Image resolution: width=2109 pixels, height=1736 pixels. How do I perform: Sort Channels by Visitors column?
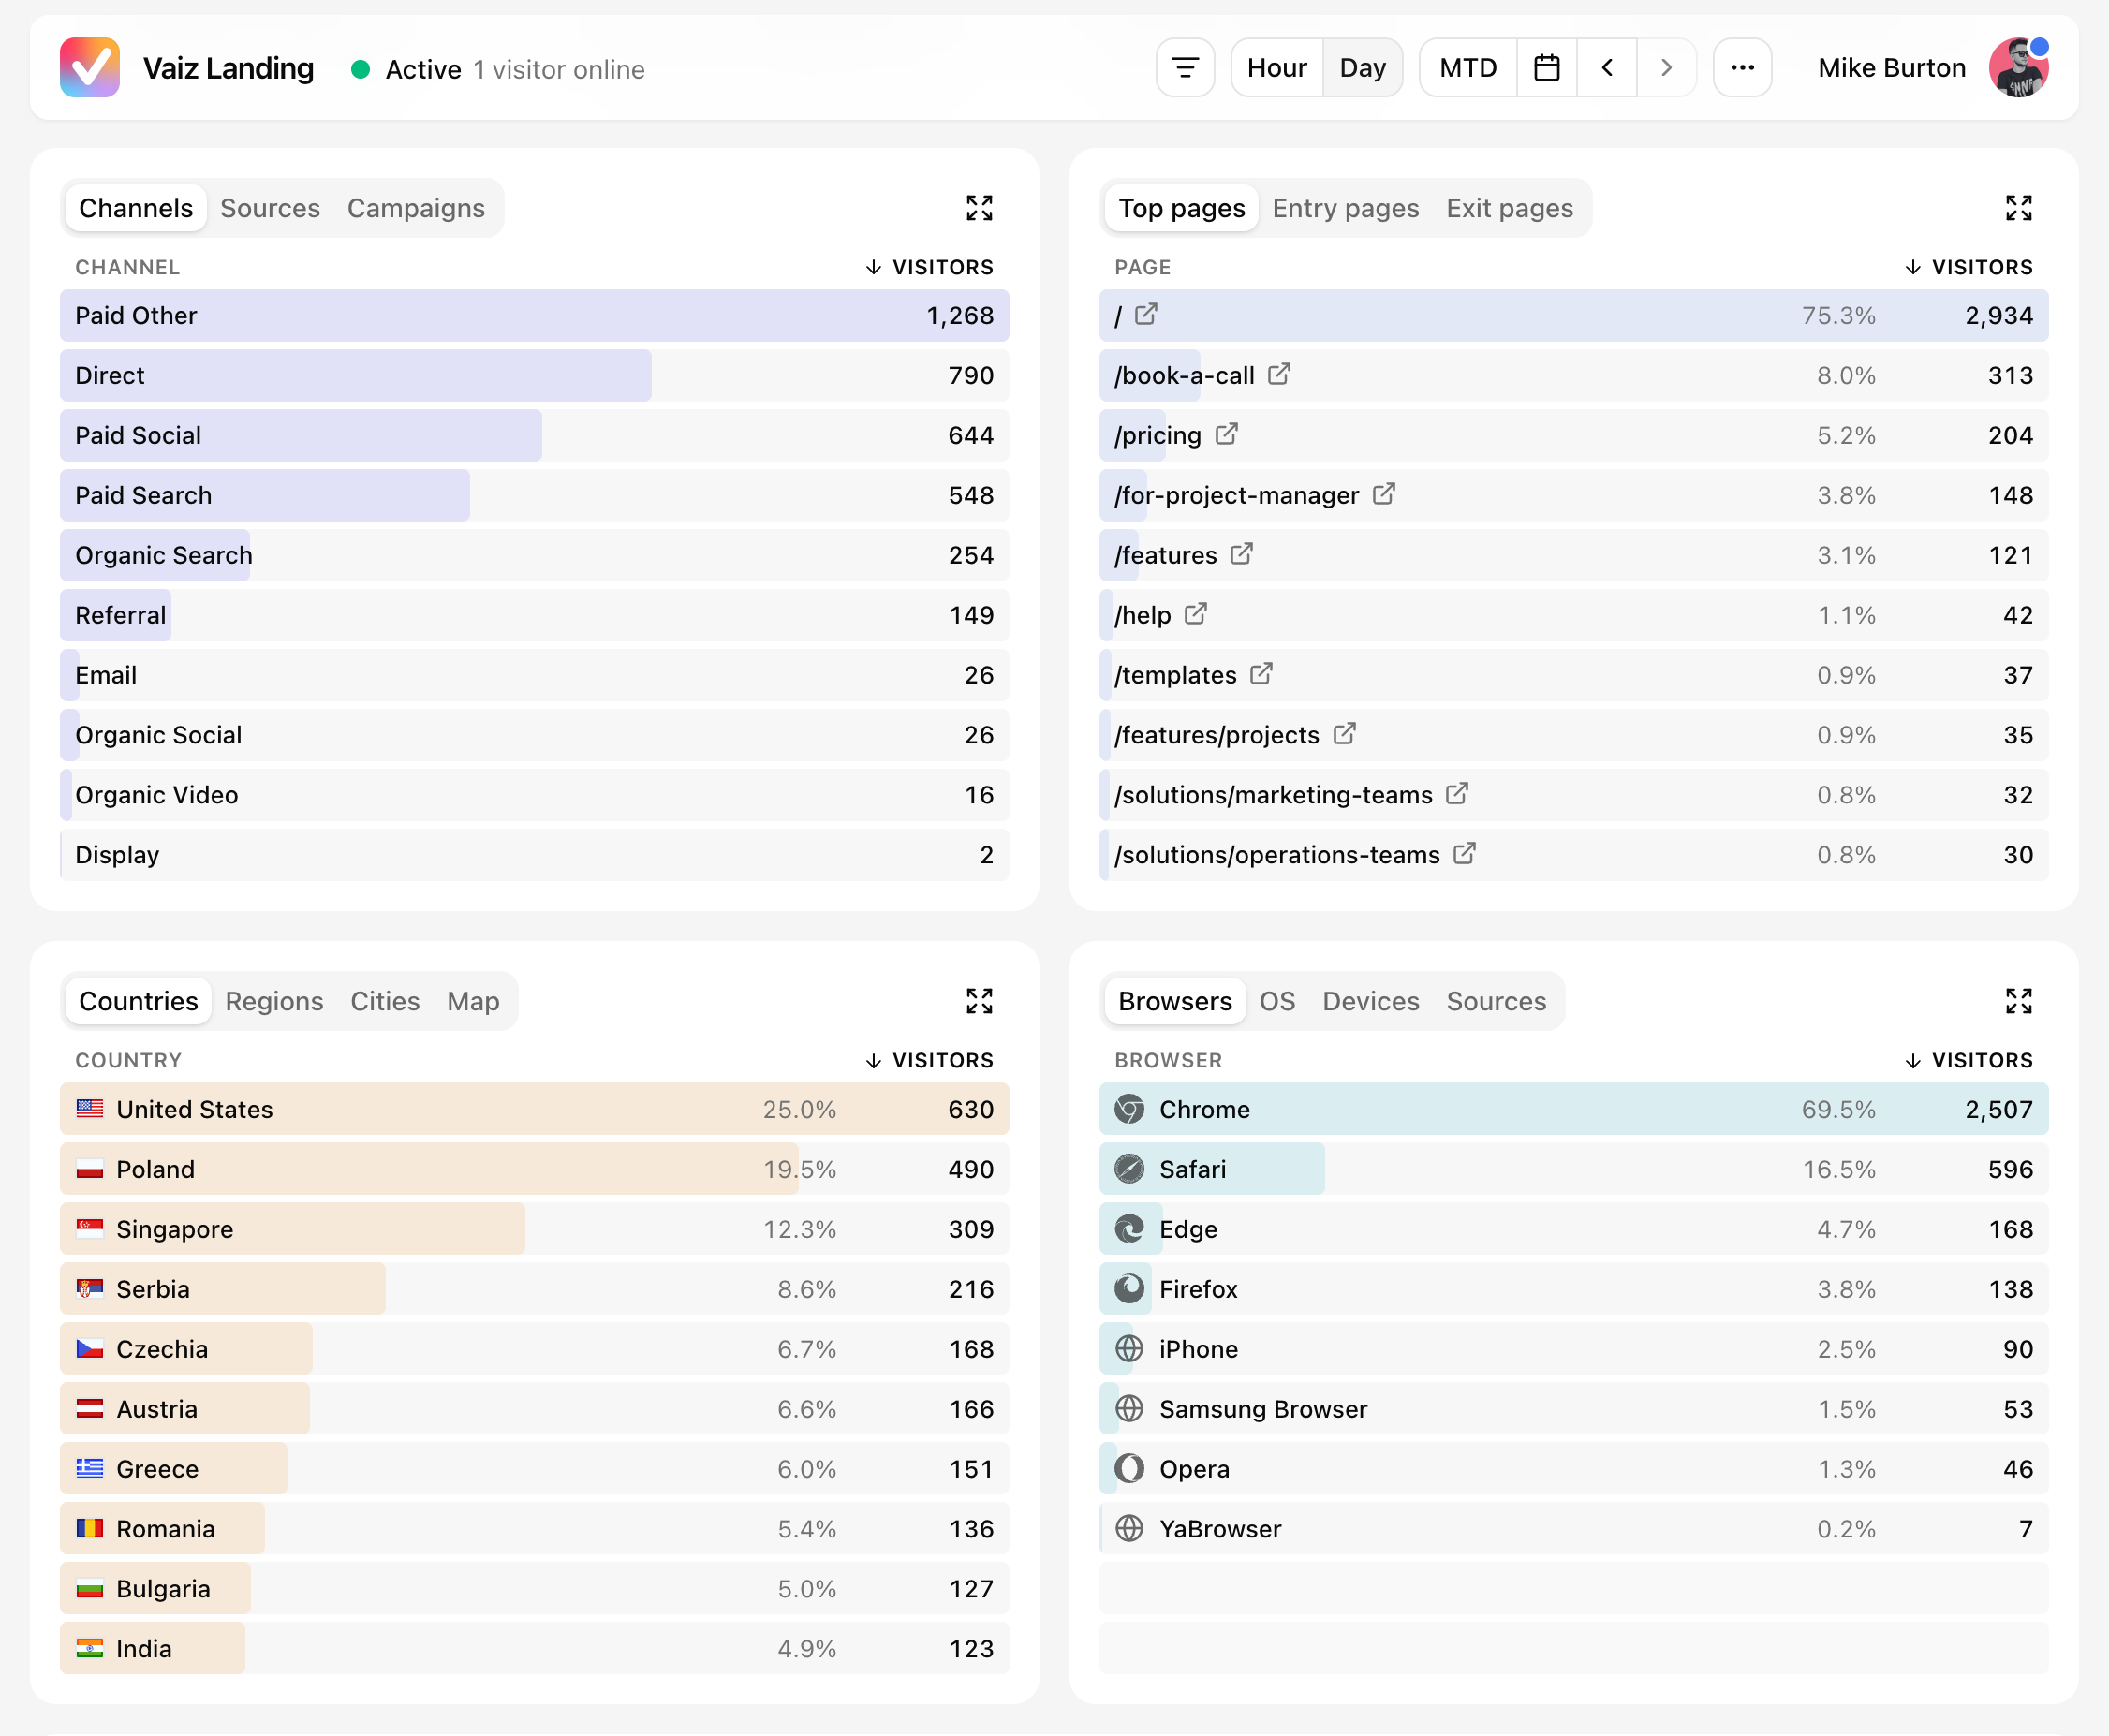929,267
